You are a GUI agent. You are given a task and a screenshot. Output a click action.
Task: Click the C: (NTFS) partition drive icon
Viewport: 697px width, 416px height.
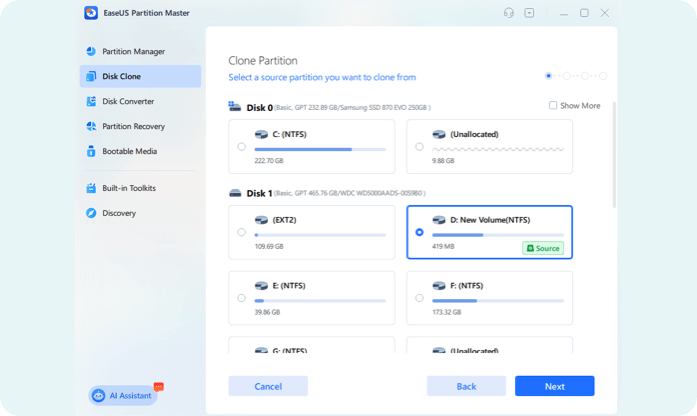click(x=261, y=134)
